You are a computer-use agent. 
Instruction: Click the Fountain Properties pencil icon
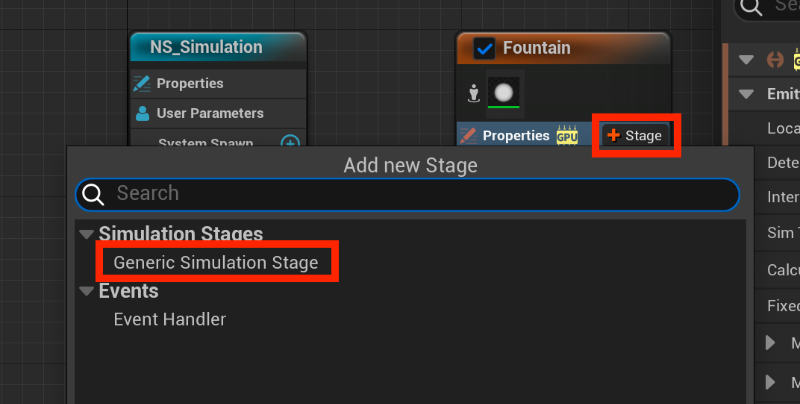(x=467, y=135)
